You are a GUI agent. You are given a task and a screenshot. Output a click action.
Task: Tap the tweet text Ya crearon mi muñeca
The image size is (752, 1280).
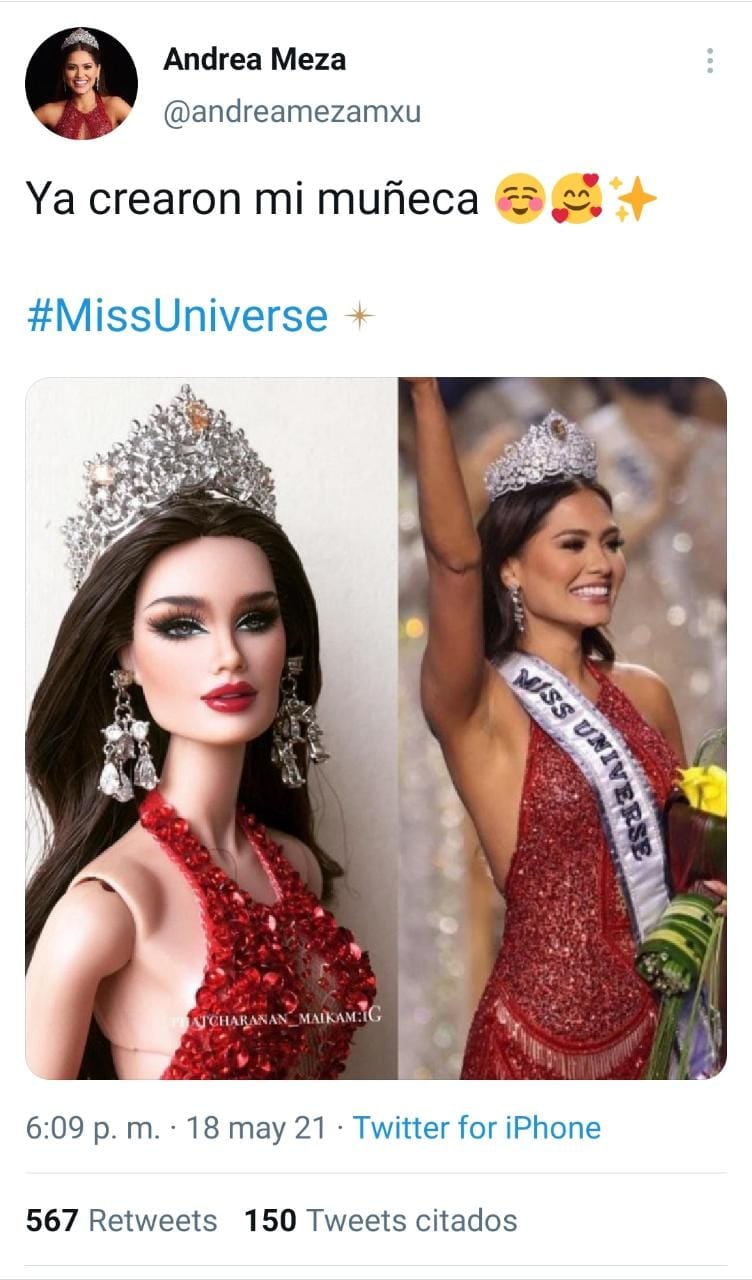[x=252, y=199]
